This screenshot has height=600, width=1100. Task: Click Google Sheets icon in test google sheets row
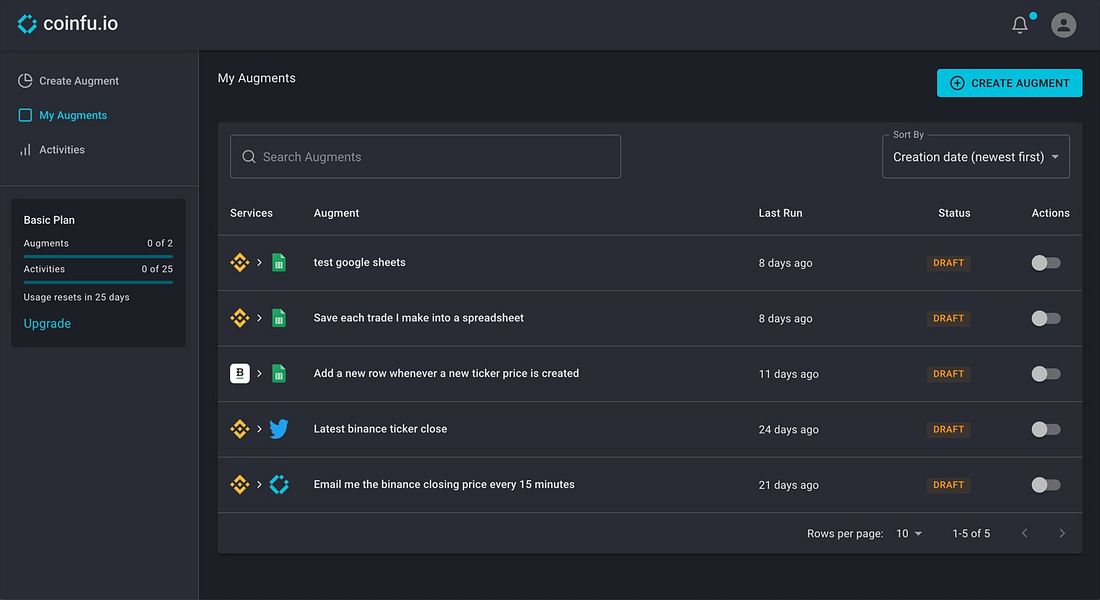pyautogui.click(x=279, y=262)
